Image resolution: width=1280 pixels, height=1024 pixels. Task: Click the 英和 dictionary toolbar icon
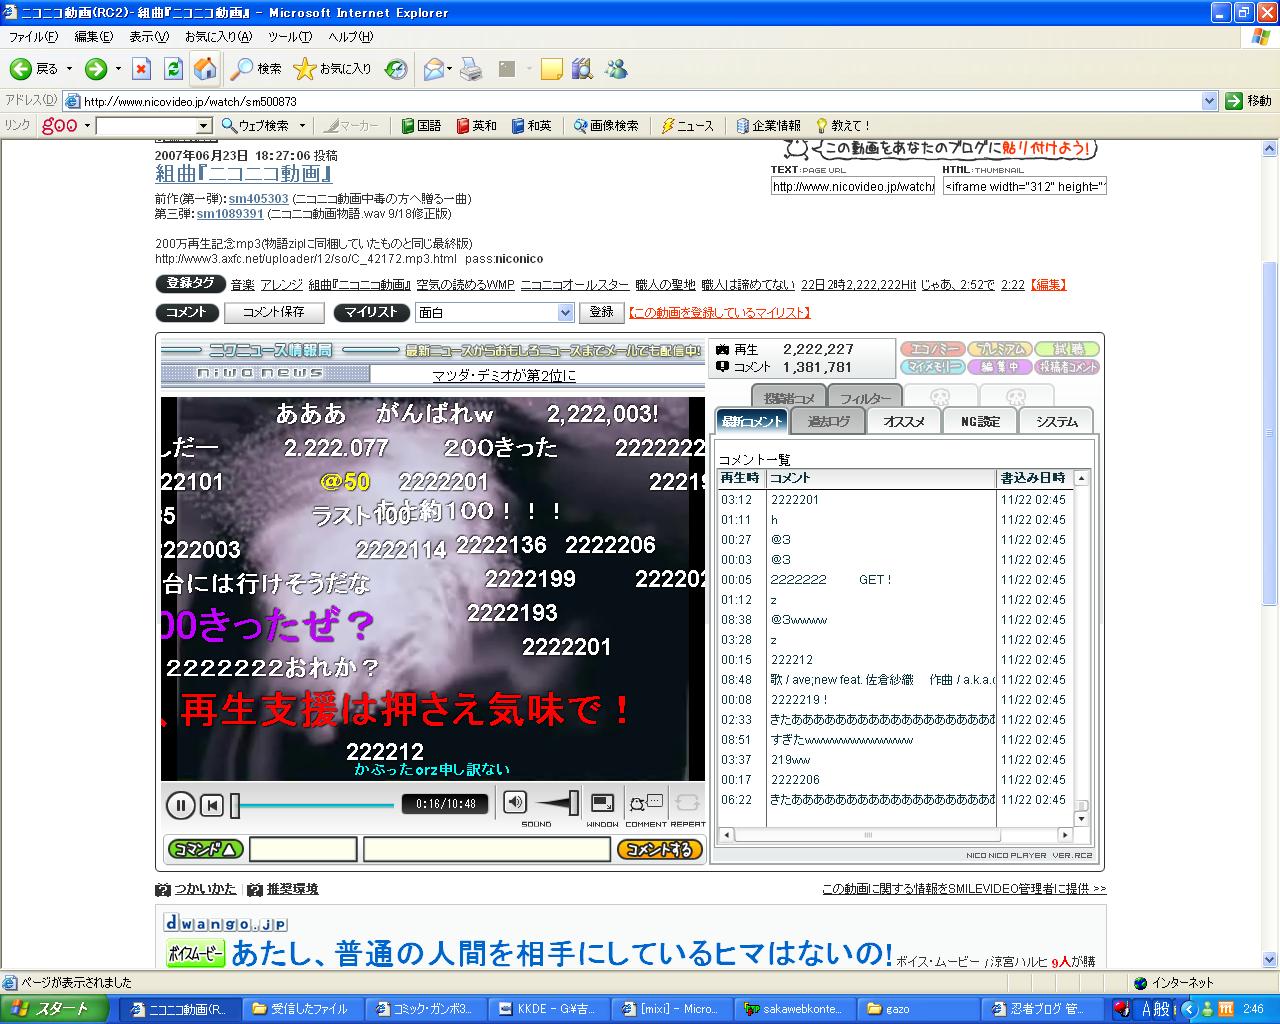coord(476,126)
